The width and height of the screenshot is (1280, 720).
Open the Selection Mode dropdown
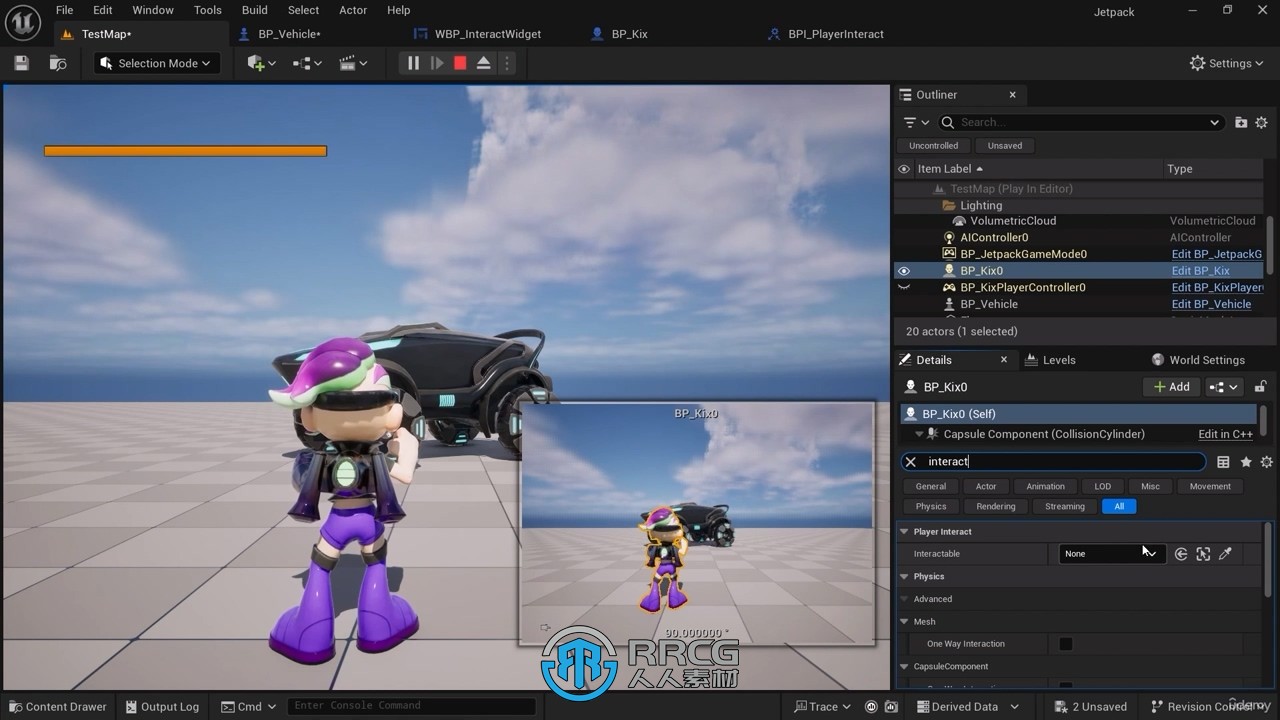click(157, 63)
